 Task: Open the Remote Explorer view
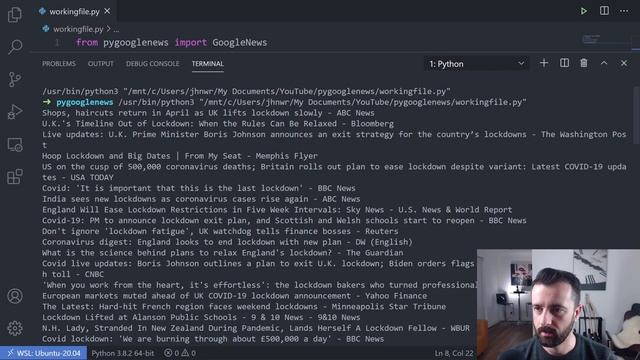15,144
